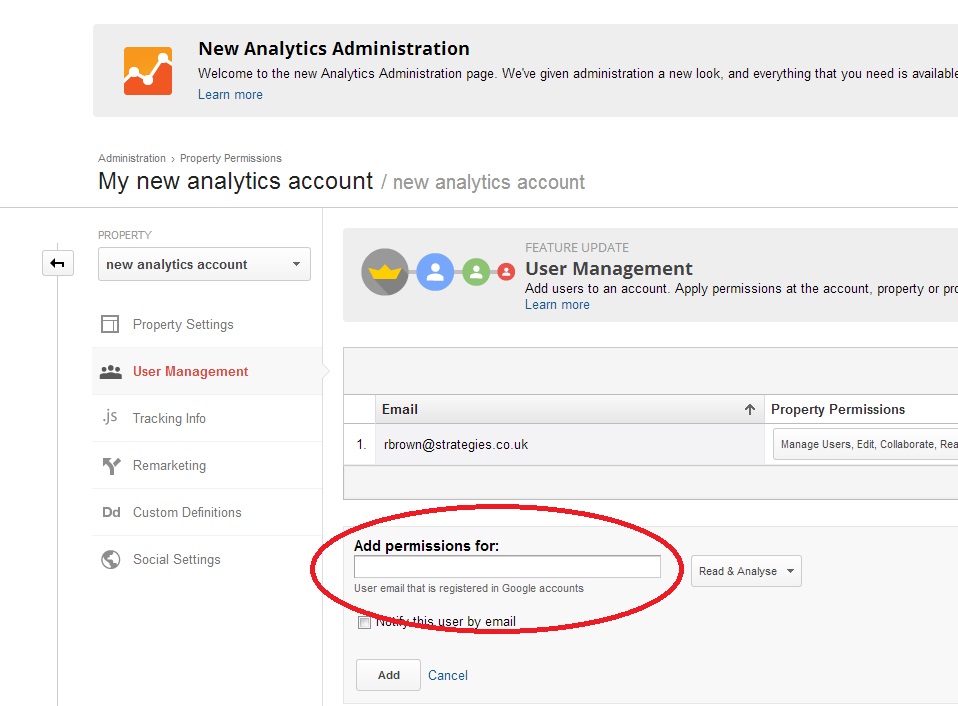
Task: Open the Read & Analyse permission dropdown
Action: tap(746, 571)
